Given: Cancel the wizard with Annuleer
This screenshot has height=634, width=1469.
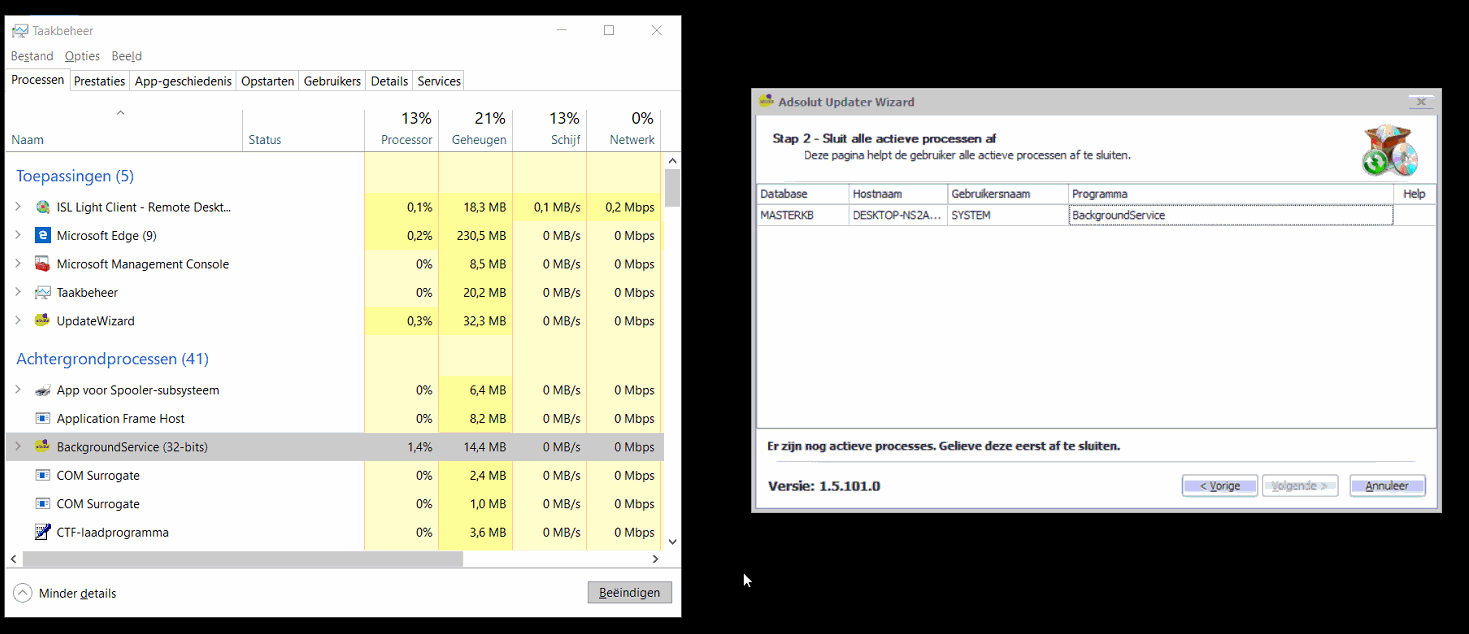Looking at the screenshot, I should pyautogui.click(x=1386, y=486).
